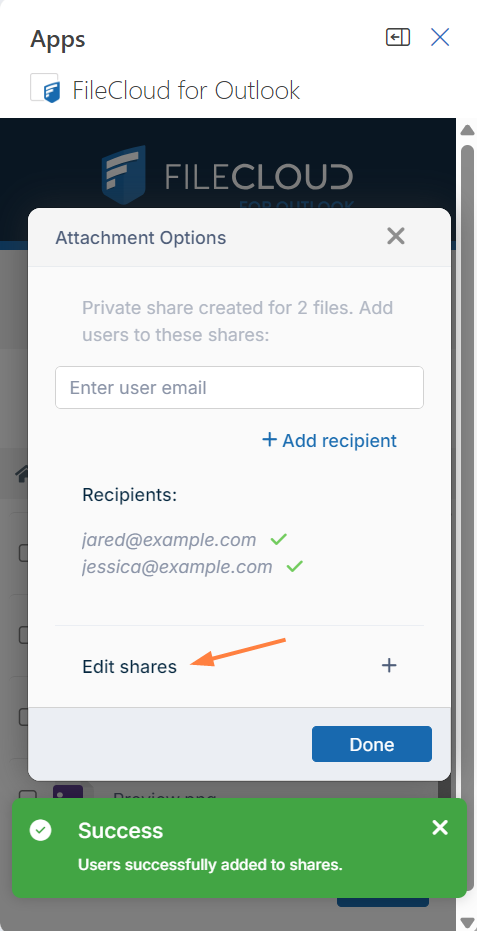Select recipient jessica@example.com
The width and height of the screenshot is (477, 931).
pyautogui.click(x=177, y=566)
